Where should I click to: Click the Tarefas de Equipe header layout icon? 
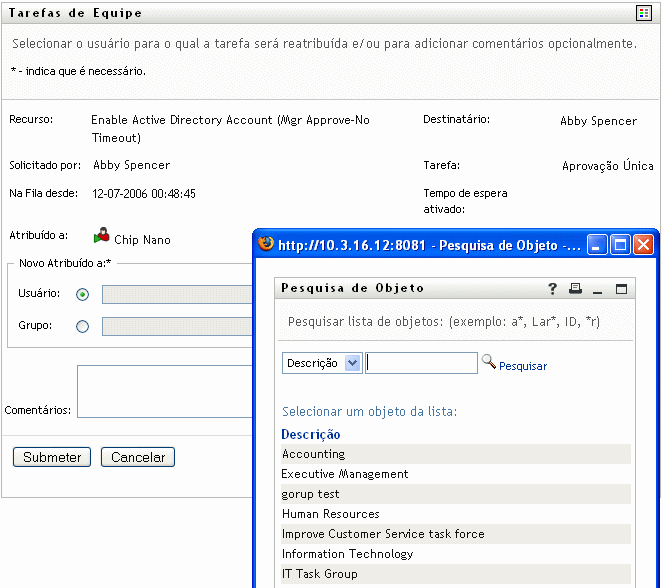[644, 14]
